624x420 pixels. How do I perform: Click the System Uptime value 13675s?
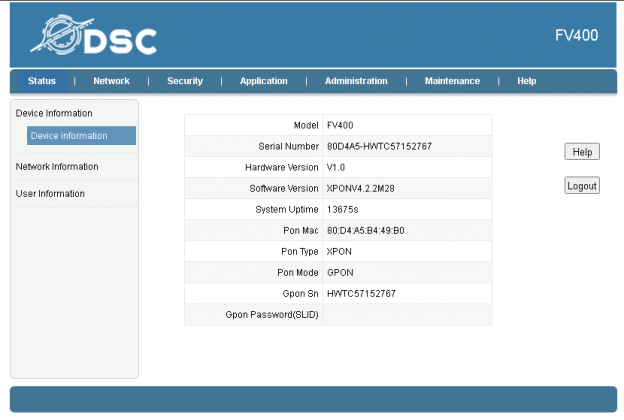343,210
